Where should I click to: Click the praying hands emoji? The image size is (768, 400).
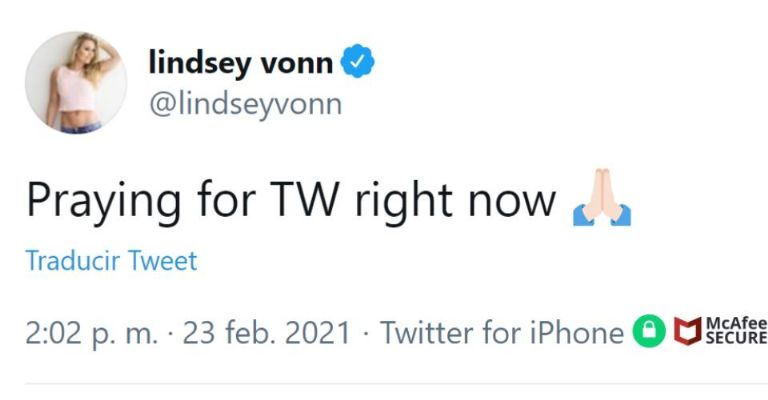coord(600,201)
